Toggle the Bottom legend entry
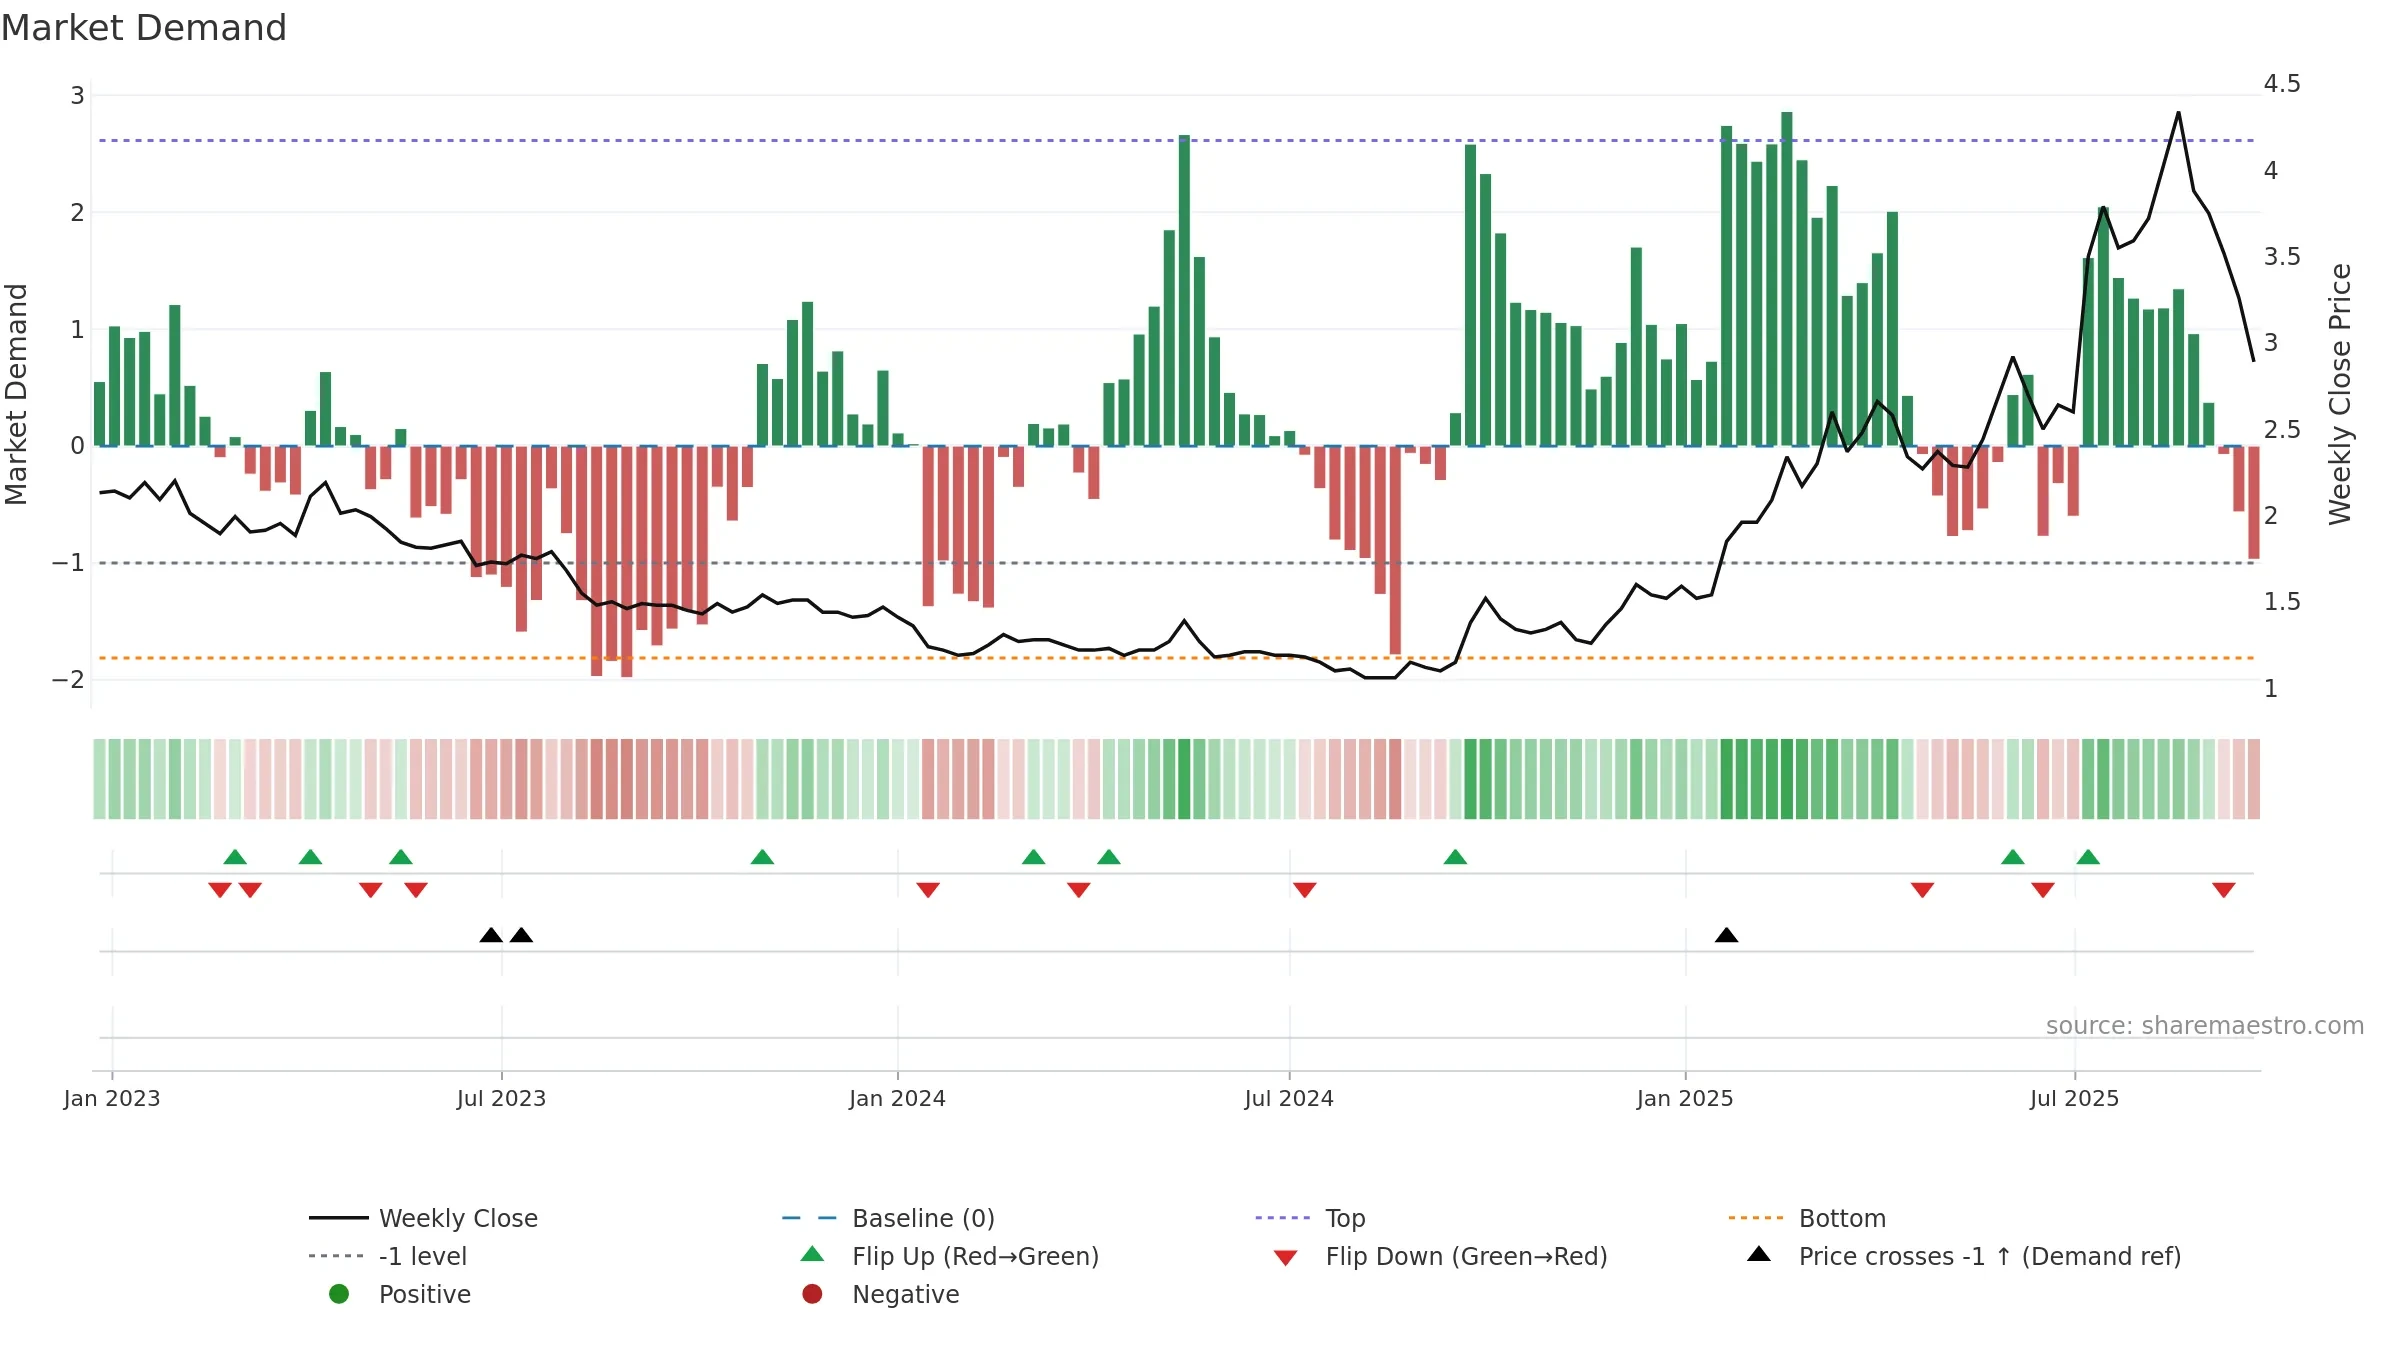 (1807, 1218)
